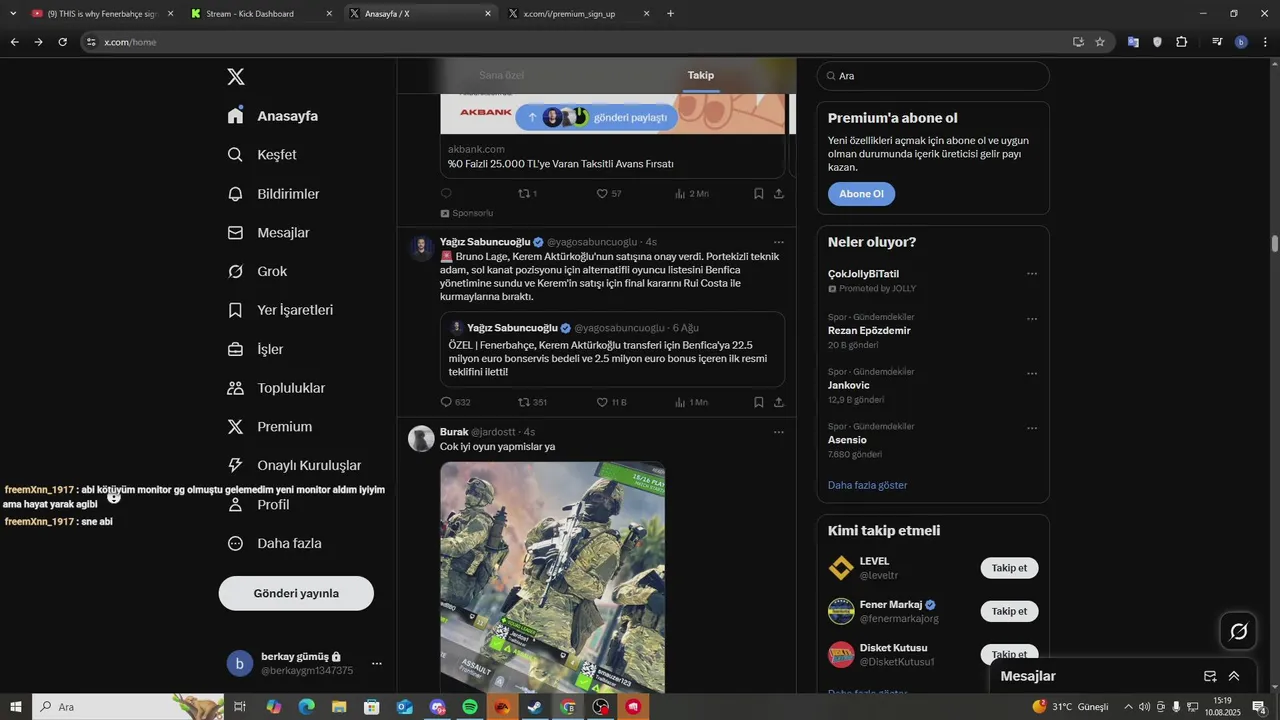Viewport: 1280px width, 720px height.
Task: Open the quoted 6 Ağu post by Yağız Sabuncuoğlu
Action: click(x=612, y=349)
